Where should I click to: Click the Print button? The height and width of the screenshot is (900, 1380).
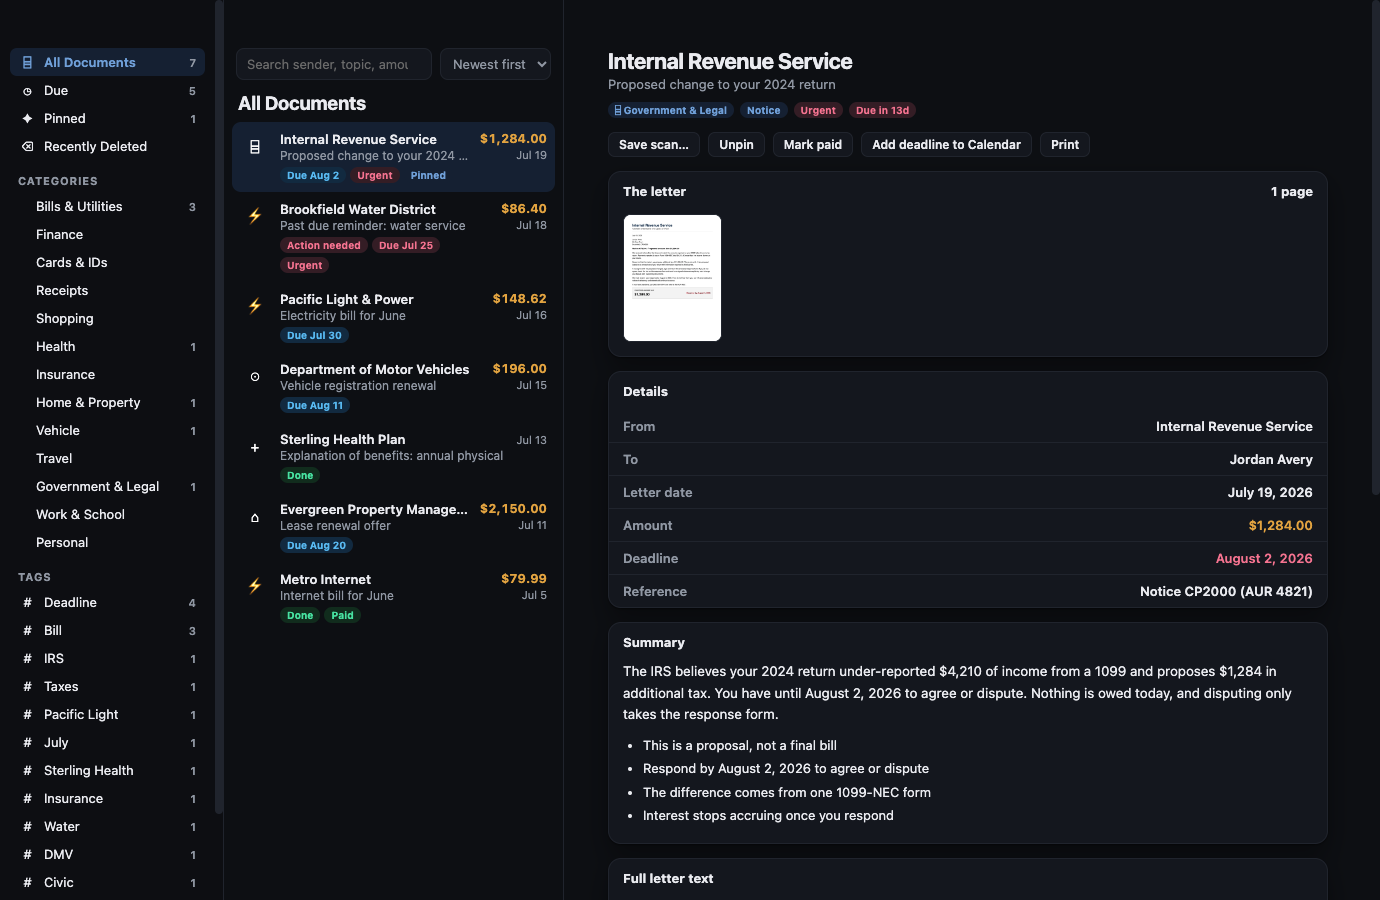tap(1065, 144)
